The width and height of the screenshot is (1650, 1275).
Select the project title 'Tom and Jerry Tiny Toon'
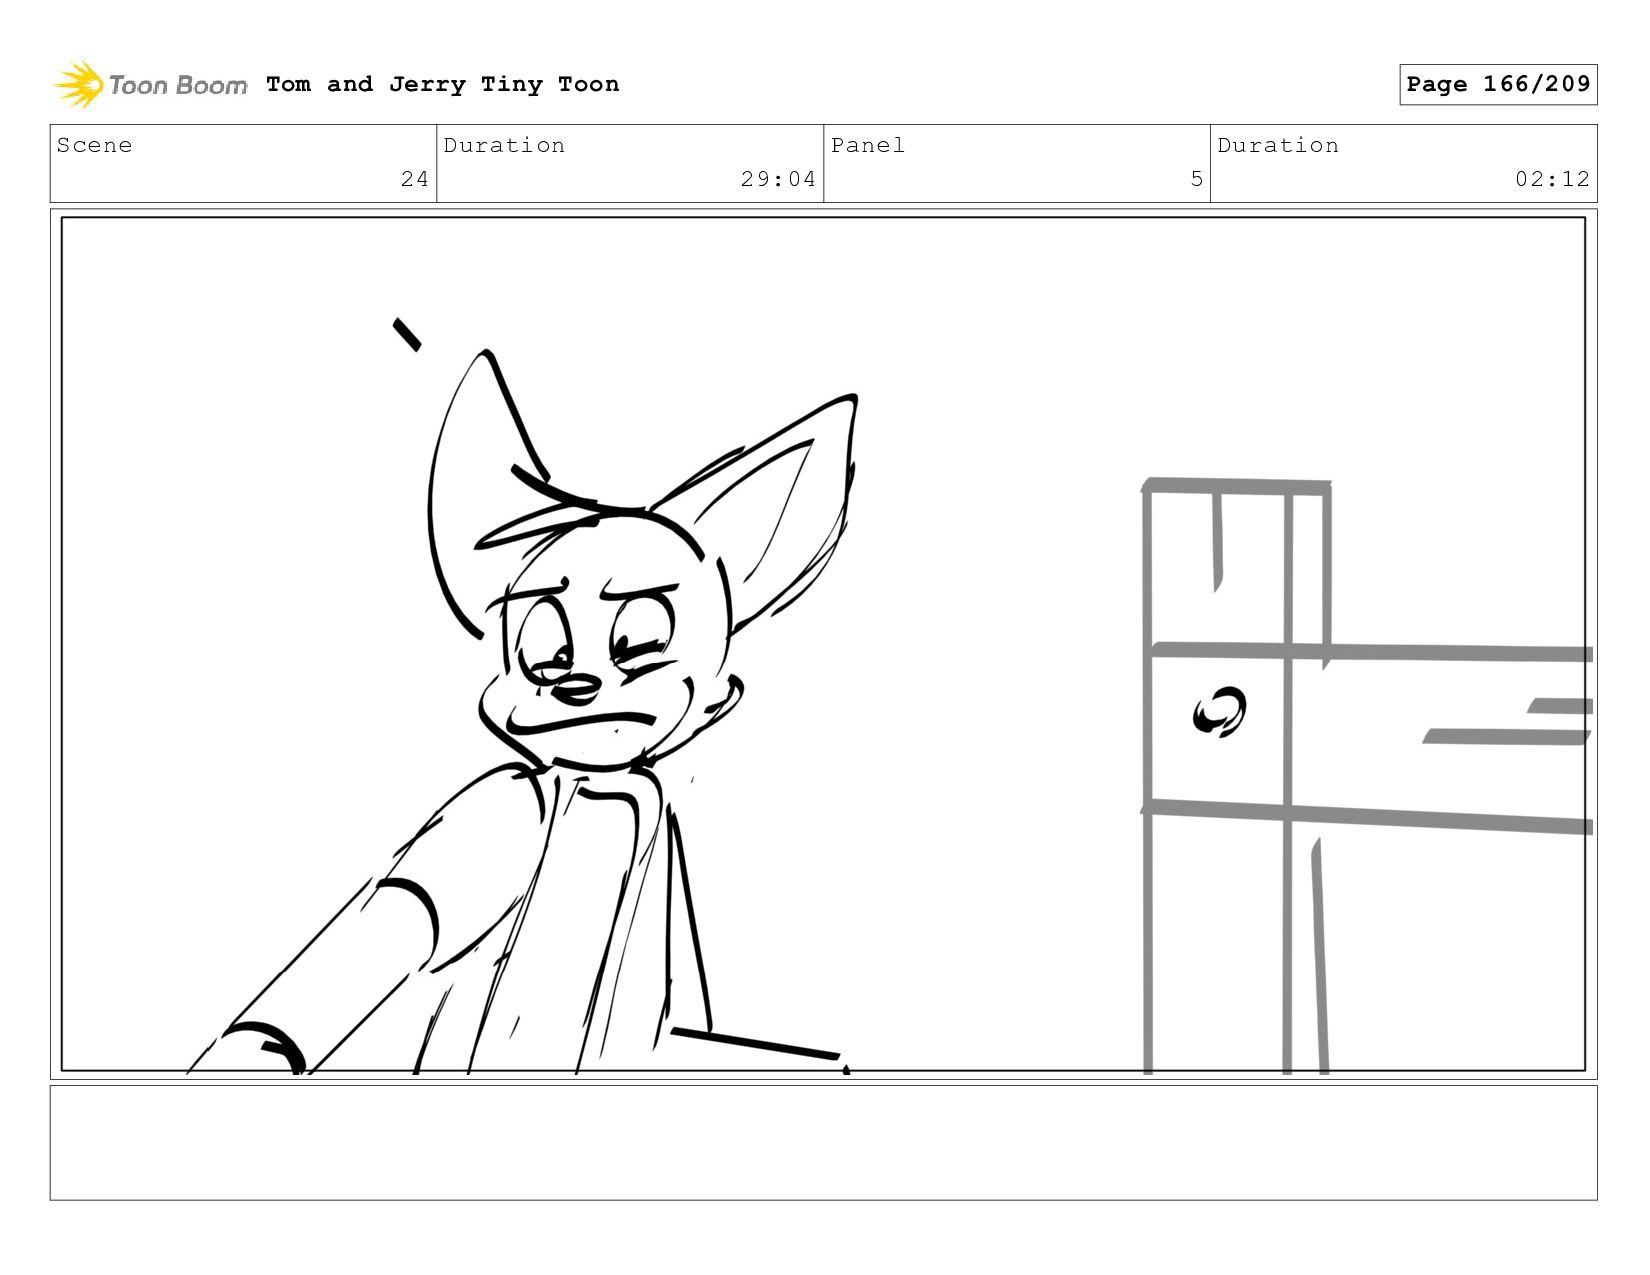(x=442, y=84)
